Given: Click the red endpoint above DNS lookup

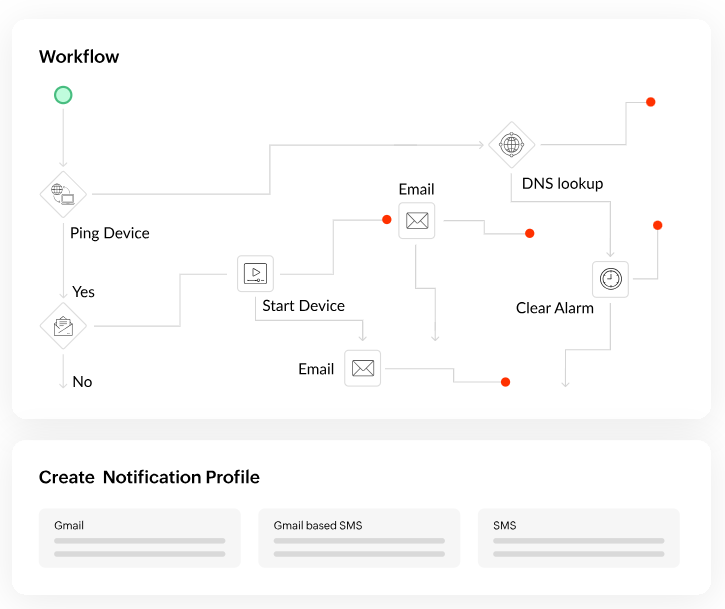Looking at the screenshot, I should tap(650, 102).
